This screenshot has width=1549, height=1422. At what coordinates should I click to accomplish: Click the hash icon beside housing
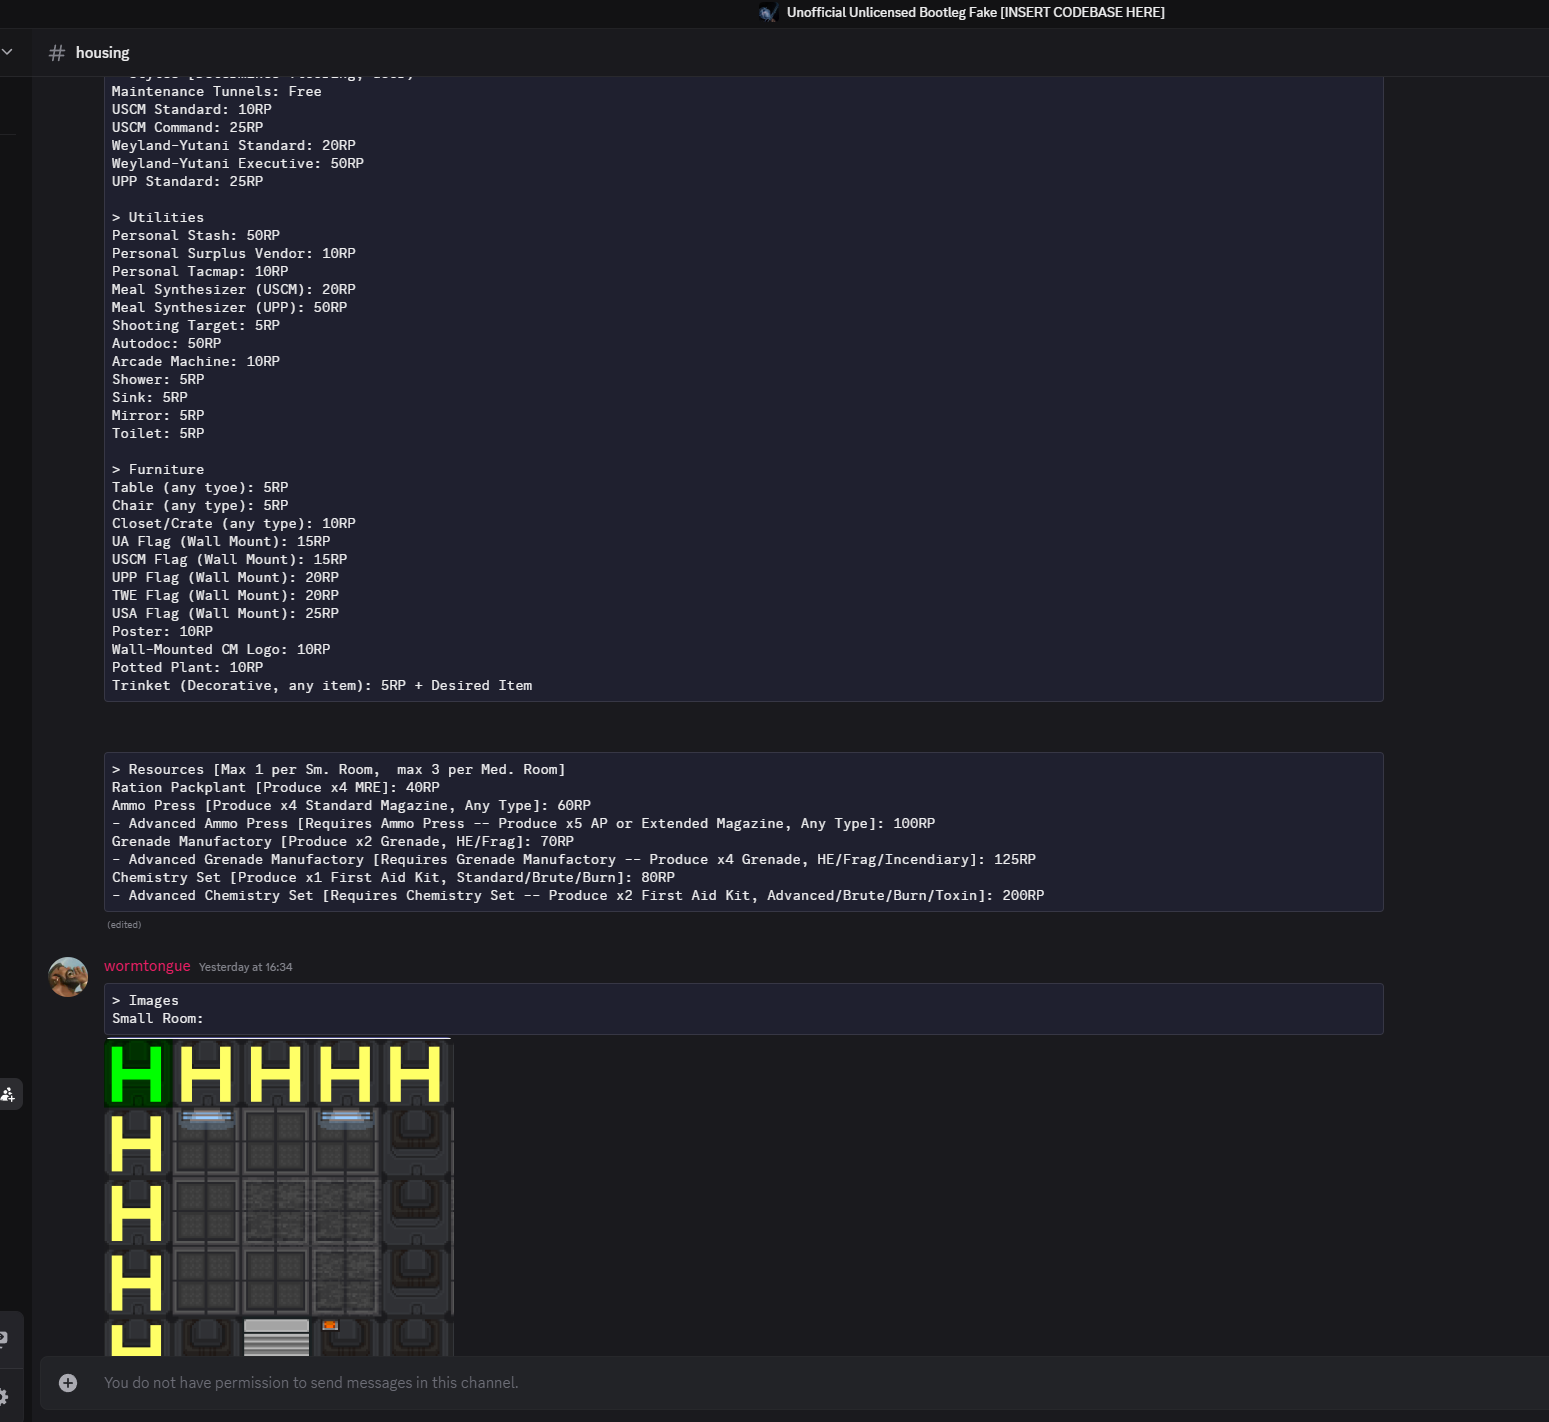pyautogui.click(x=57, y=53)
